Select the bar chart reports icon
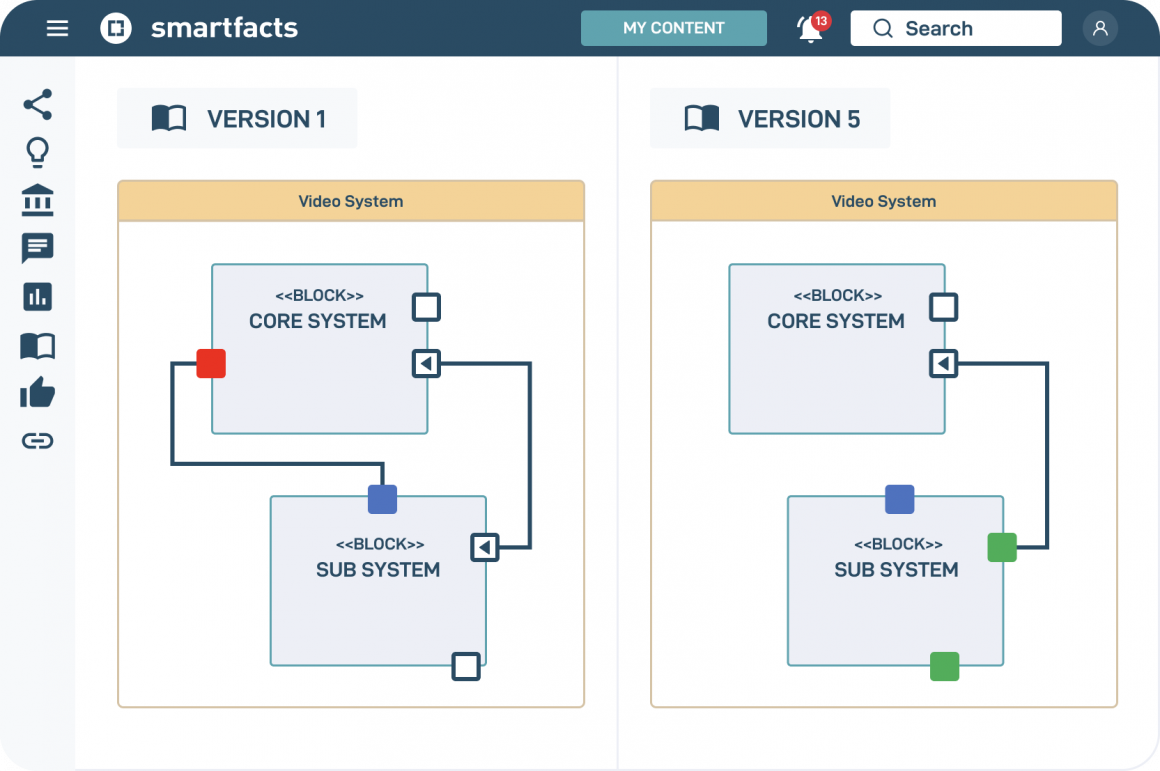The image size is (1160, 771). [37, 296]
